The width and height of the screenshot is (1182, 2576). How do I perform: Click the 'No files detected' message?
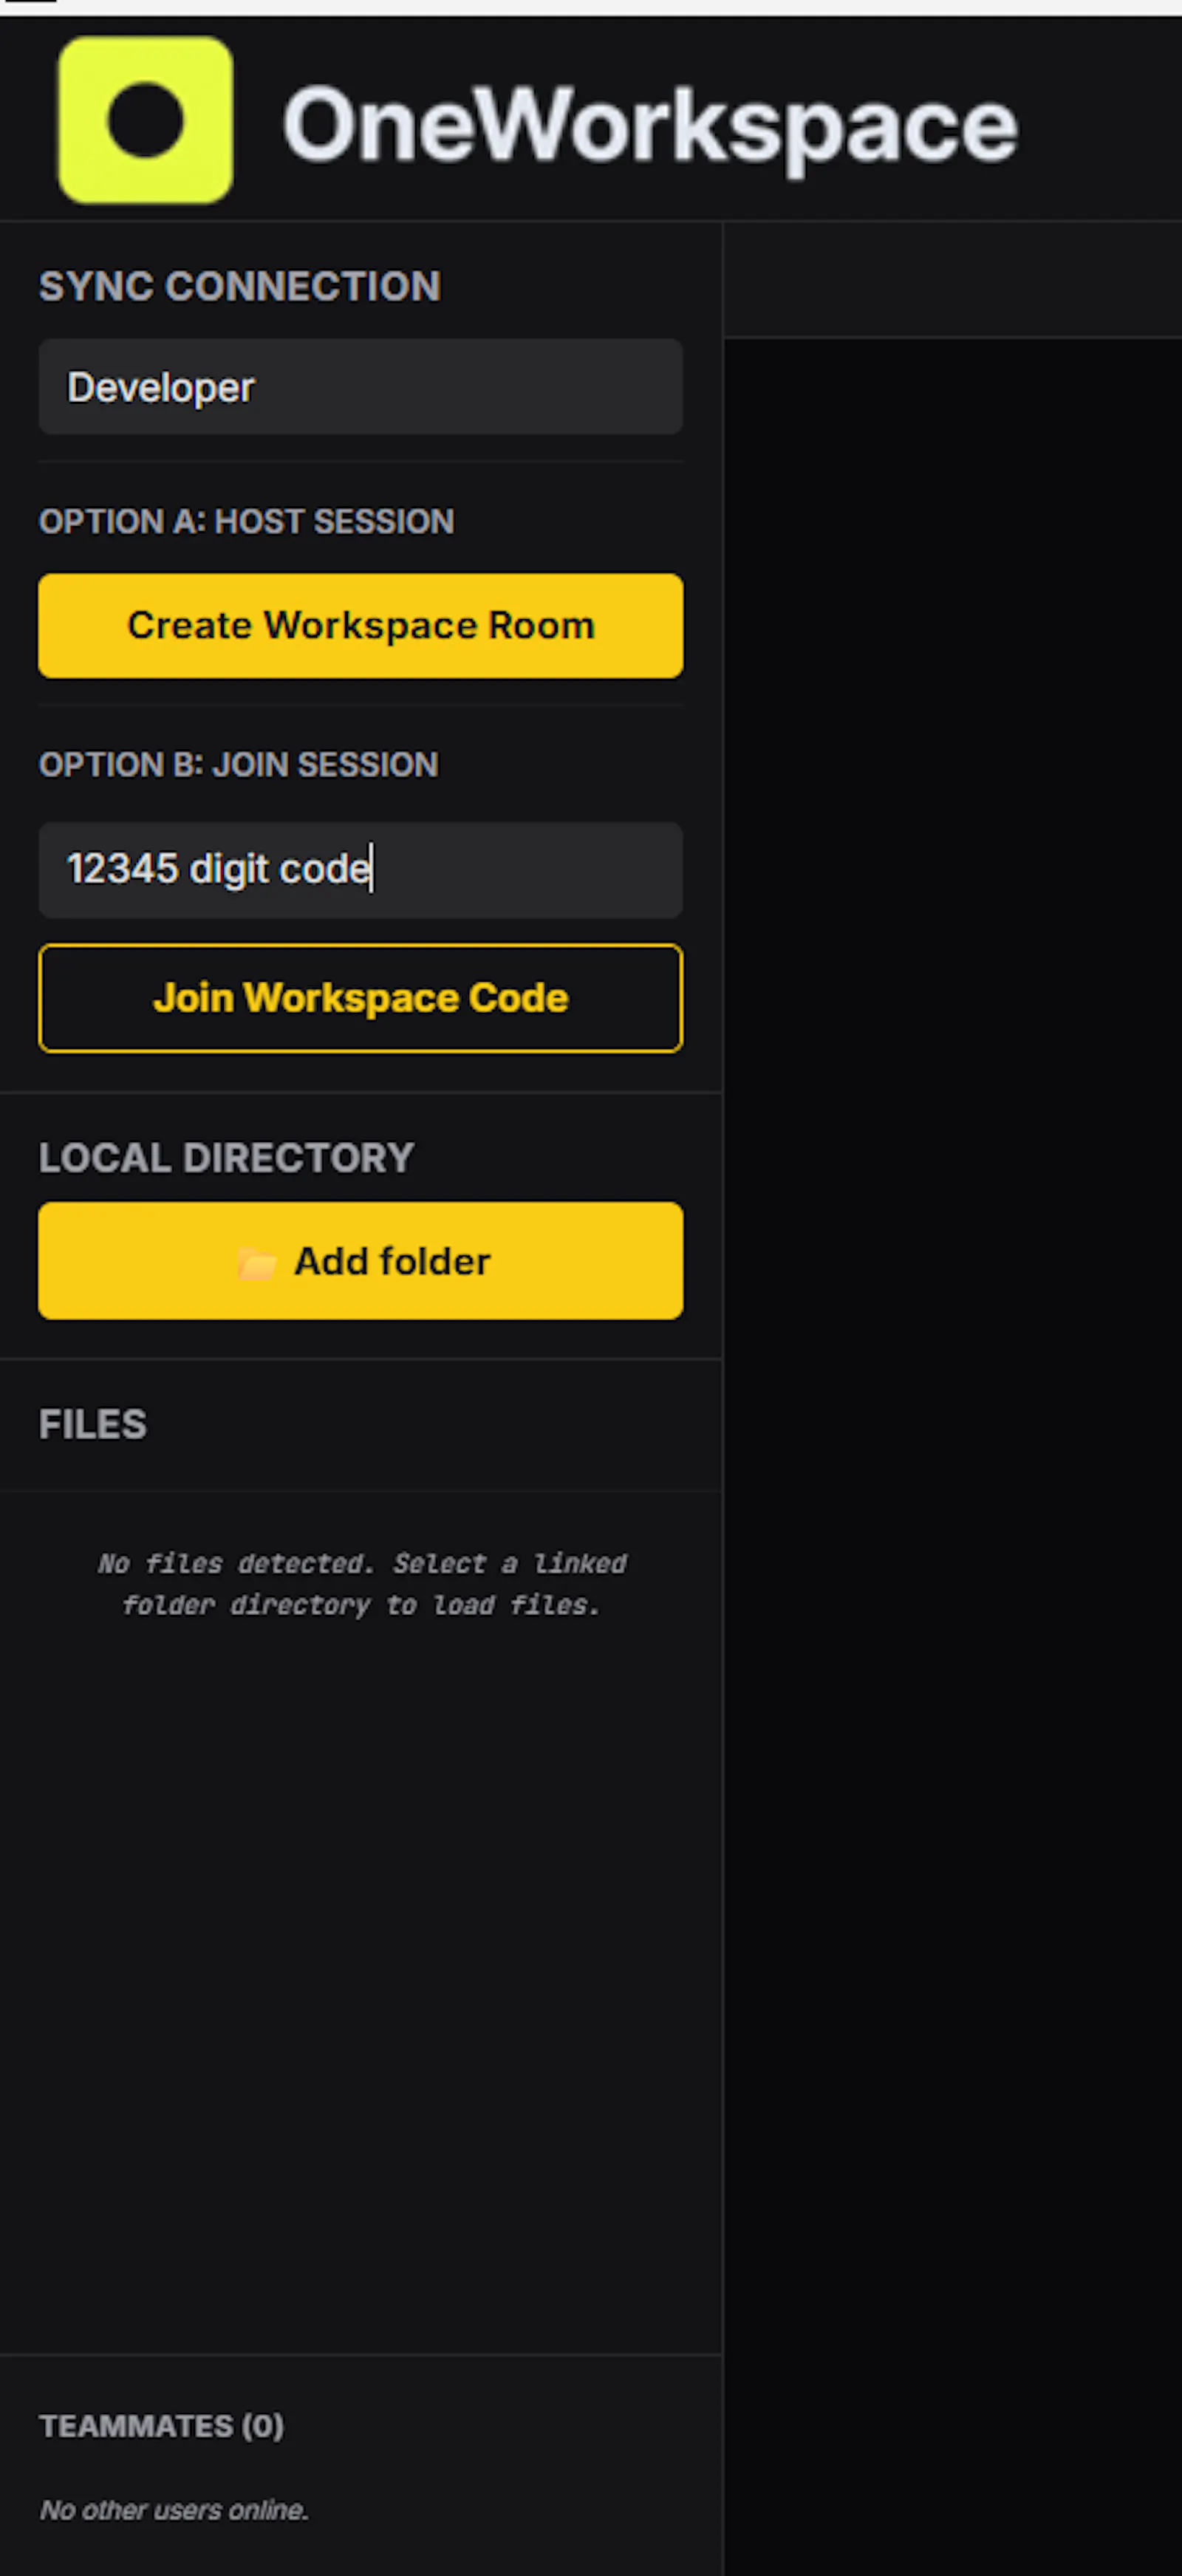[361, 1584]
